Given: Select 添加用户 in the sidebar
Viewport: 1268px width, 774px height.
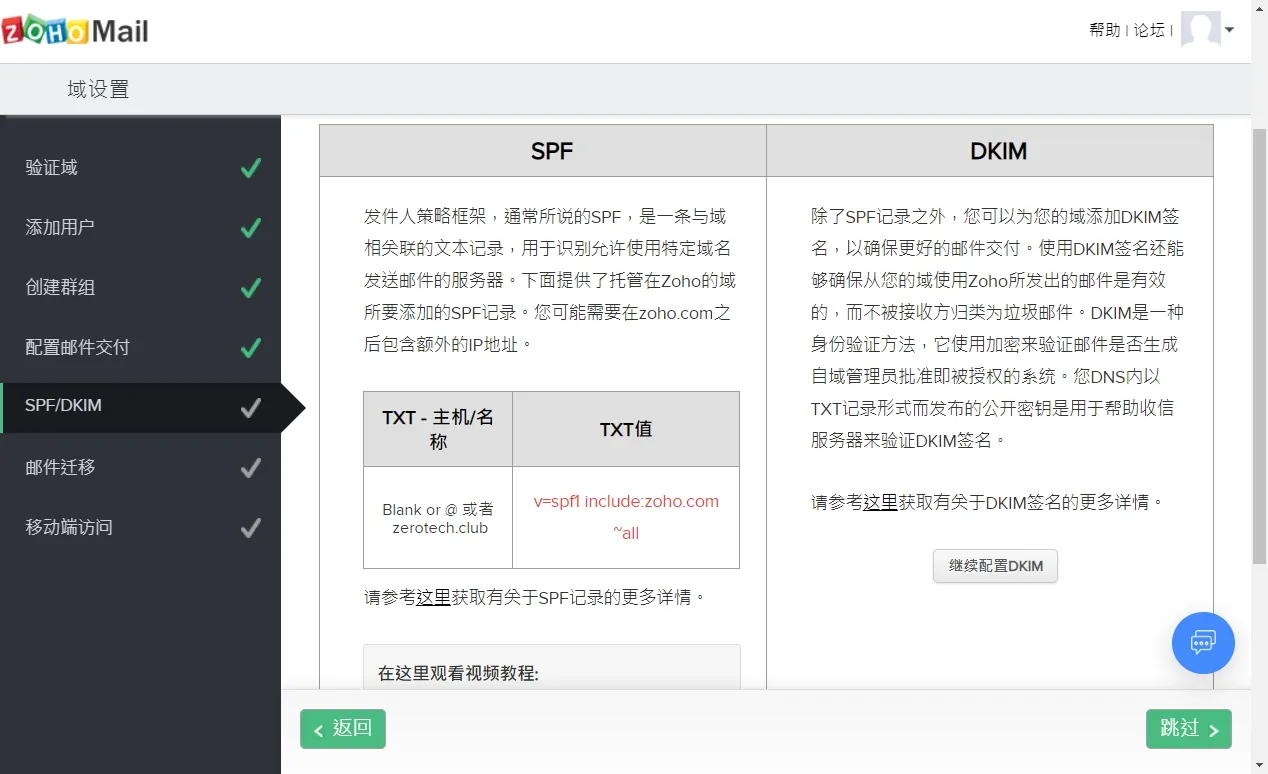Looking at the screenshot, I should [x=140, y=228].
